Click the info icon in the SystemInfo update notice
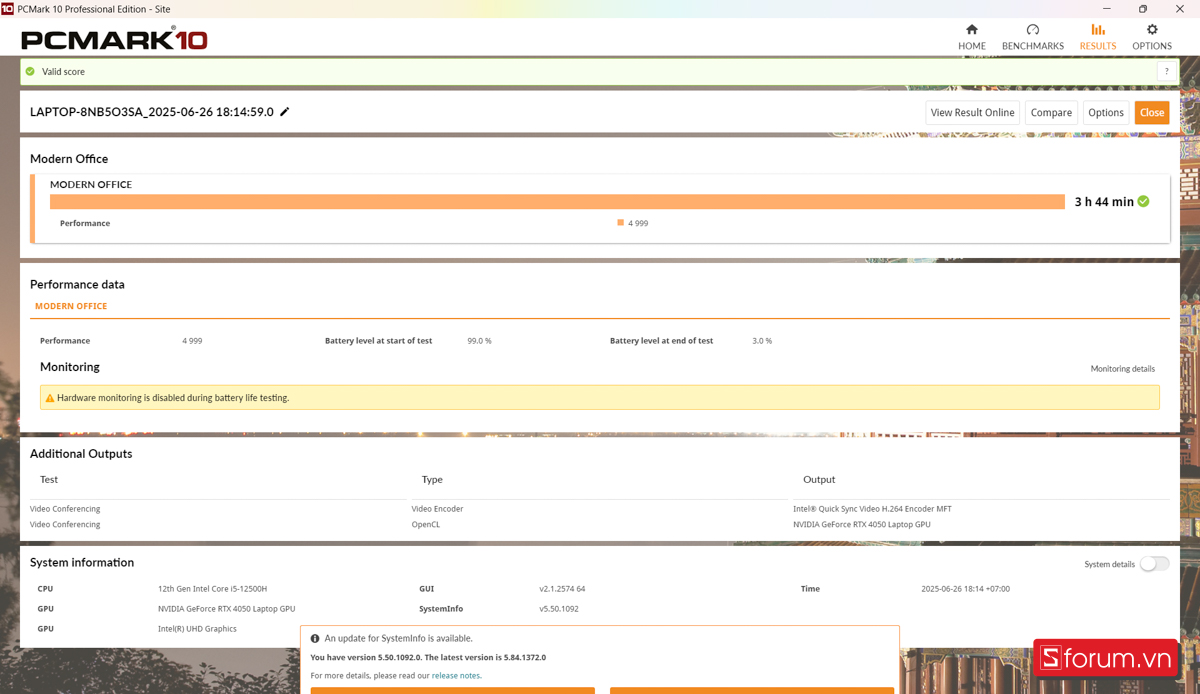 point(315,638)
